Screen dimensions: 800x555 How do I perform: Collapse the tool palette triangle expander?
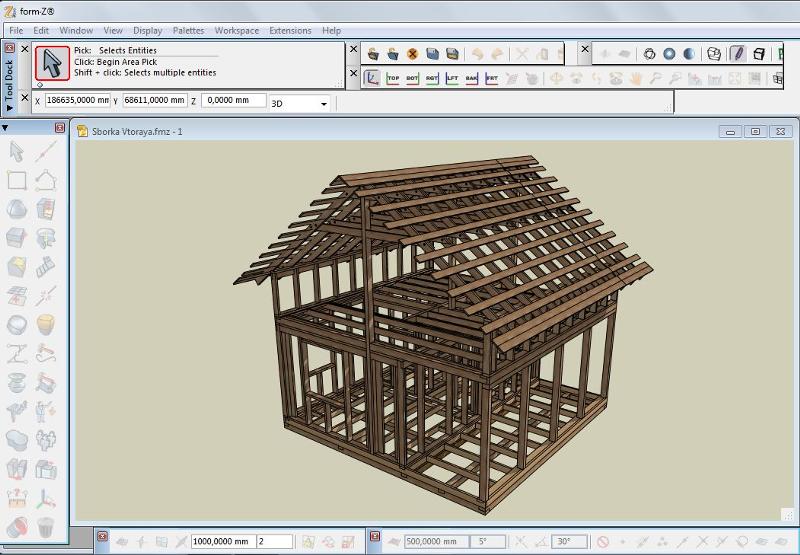tap(6, 128)
